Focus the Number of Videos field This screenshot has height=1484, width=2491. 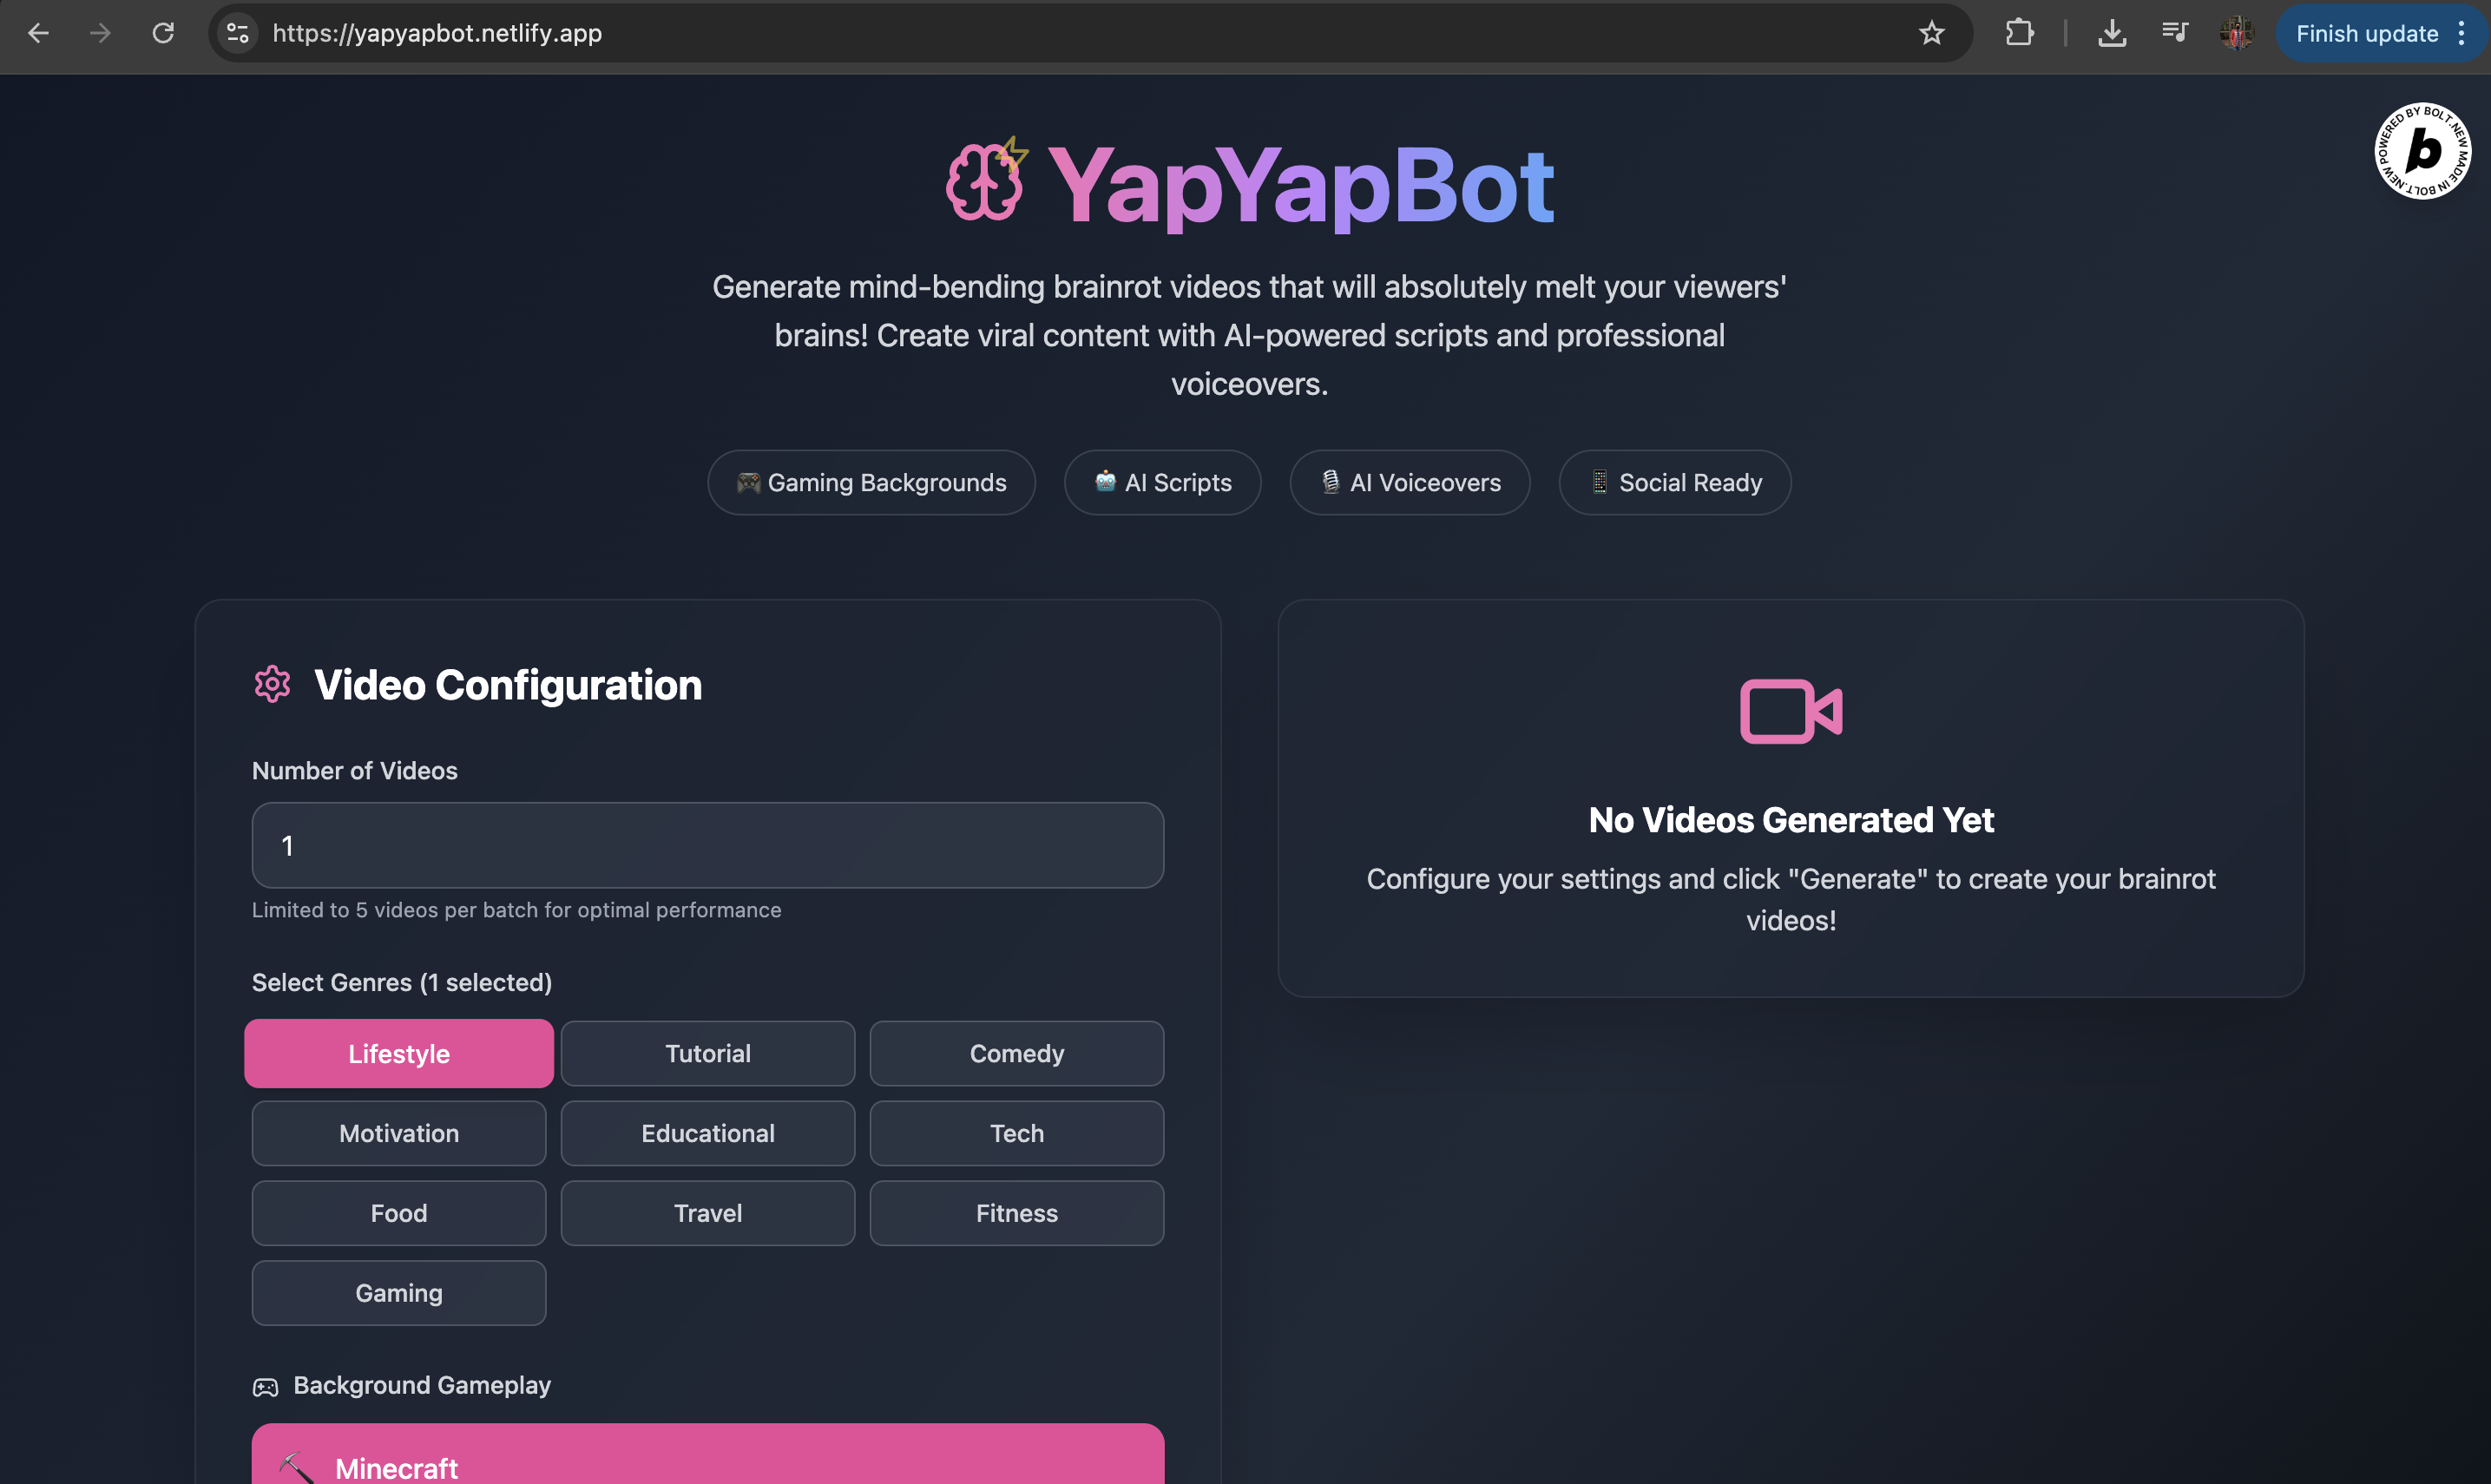tap(707, 845)
